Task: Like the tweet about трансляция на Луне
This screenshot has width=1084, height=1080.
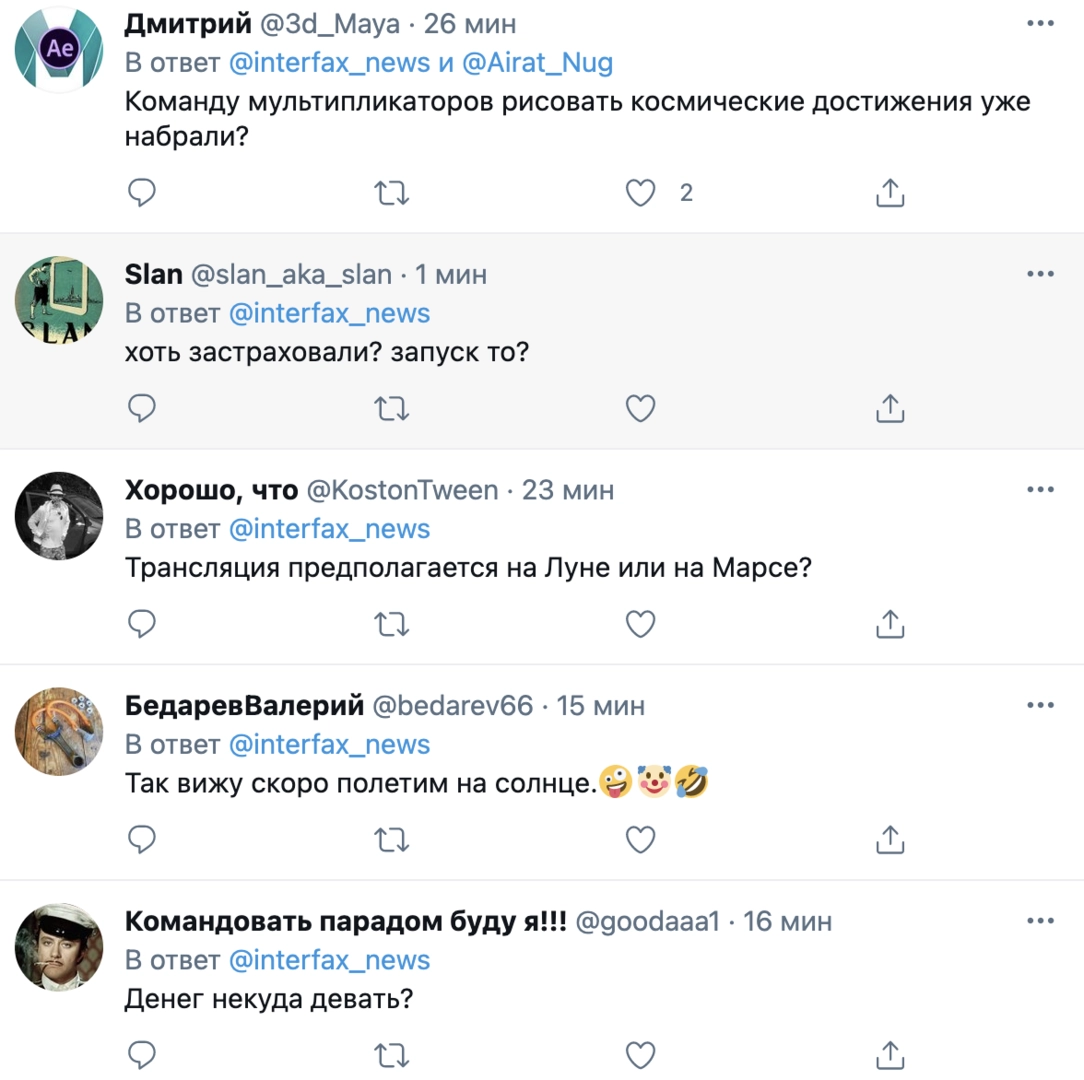Action: coord(640,624)
